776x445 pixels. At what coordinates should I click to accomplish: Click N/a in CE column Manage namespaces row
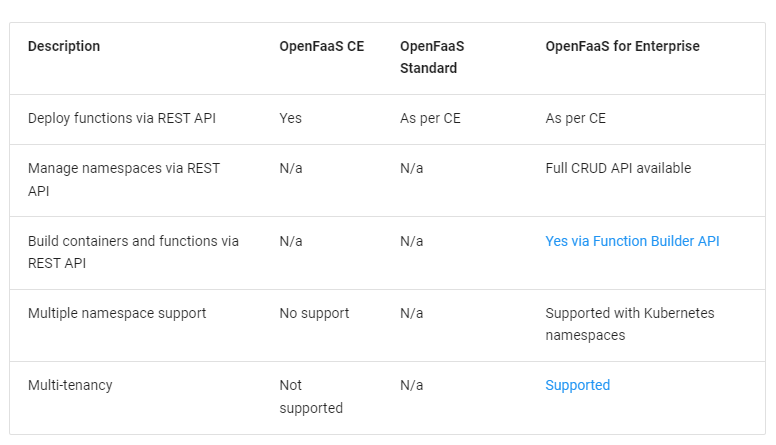pos(291,168)
